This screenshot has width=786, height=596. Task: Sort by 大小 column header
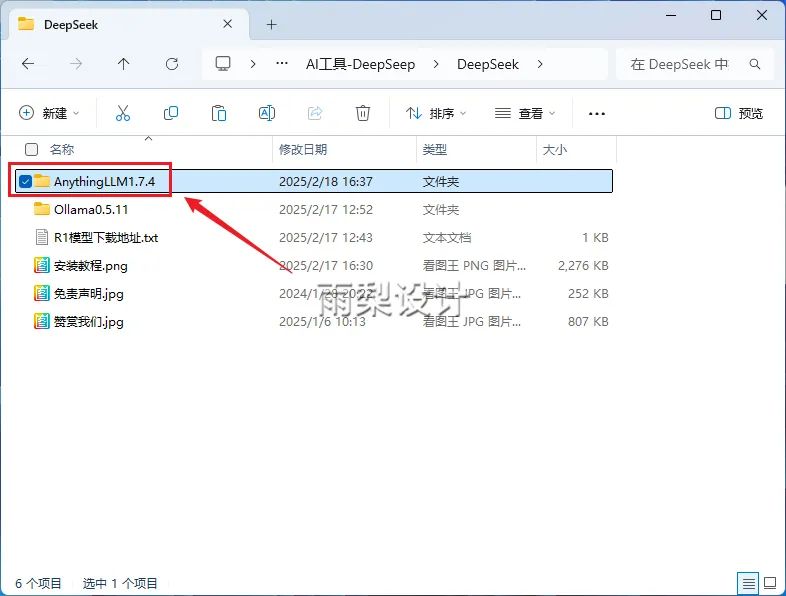[555, 149]
